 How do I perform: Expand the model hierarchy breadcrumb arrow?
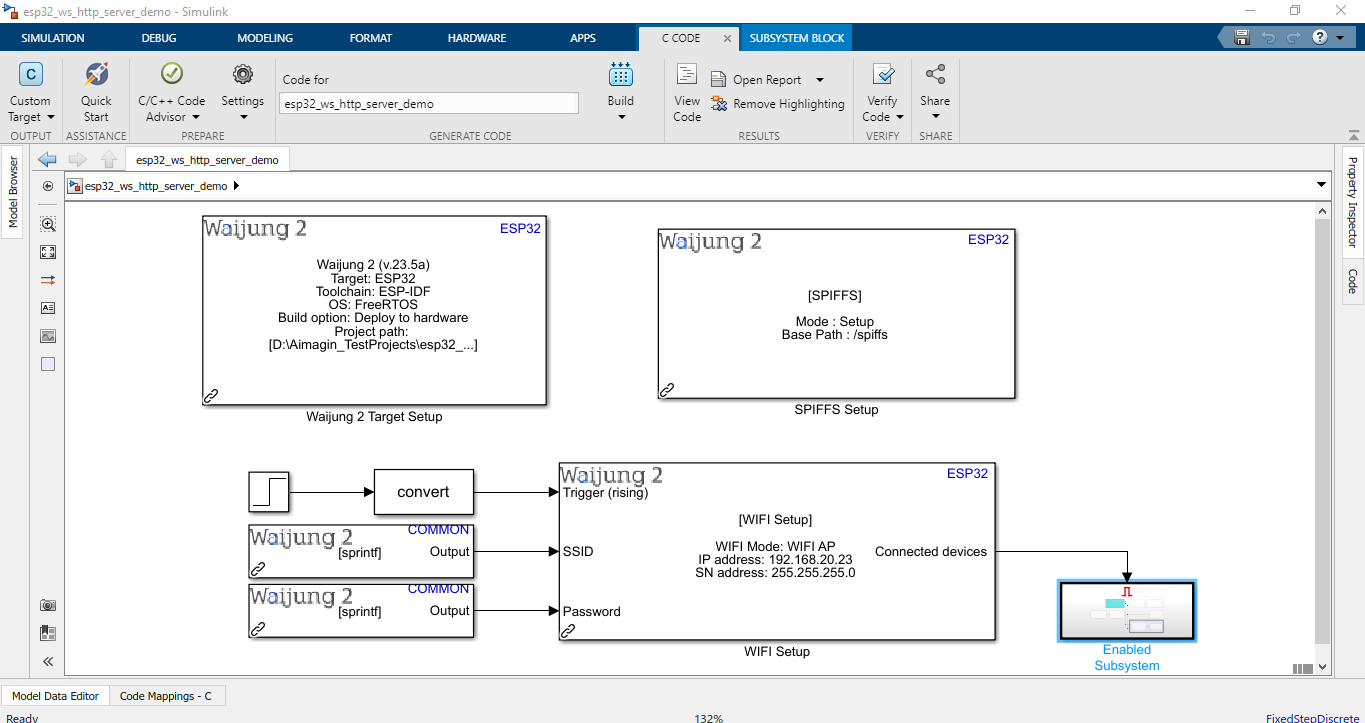237,186
